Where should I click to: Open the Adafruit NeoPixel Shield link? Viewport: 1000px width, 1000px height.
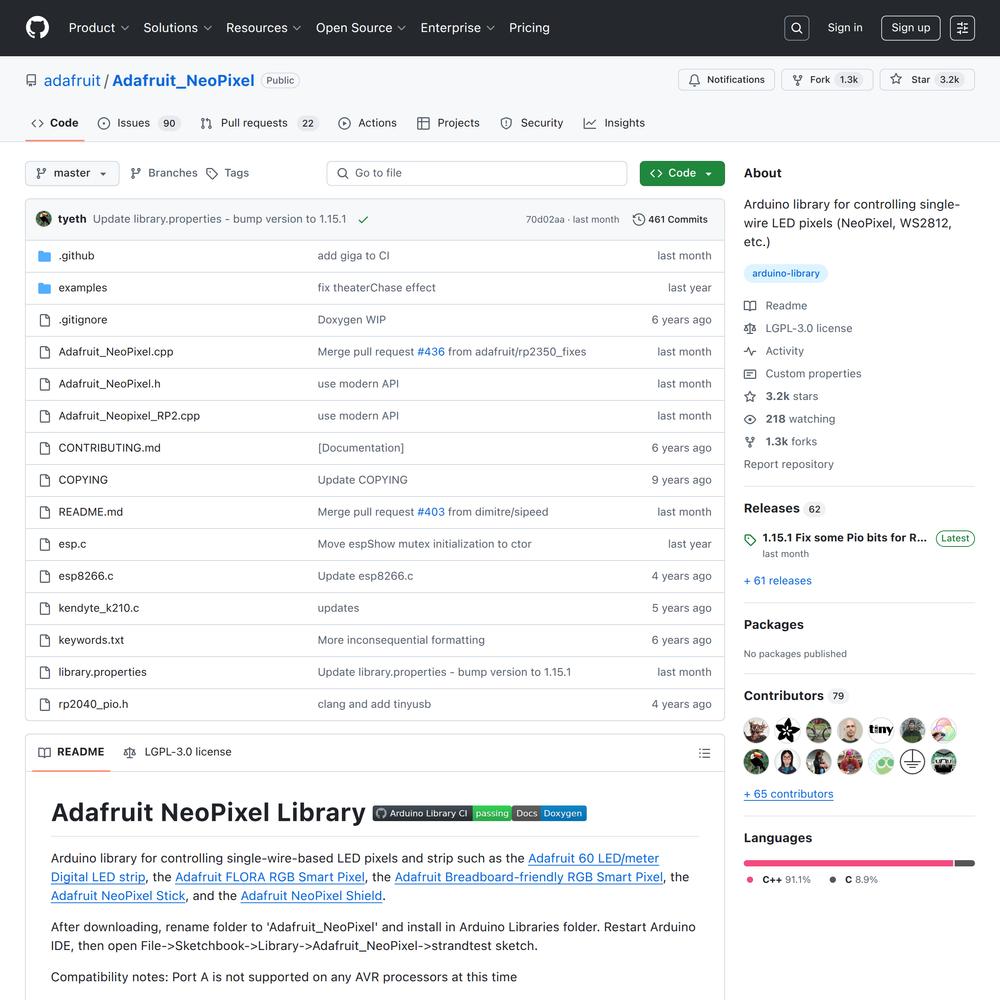tap(311, 896)
